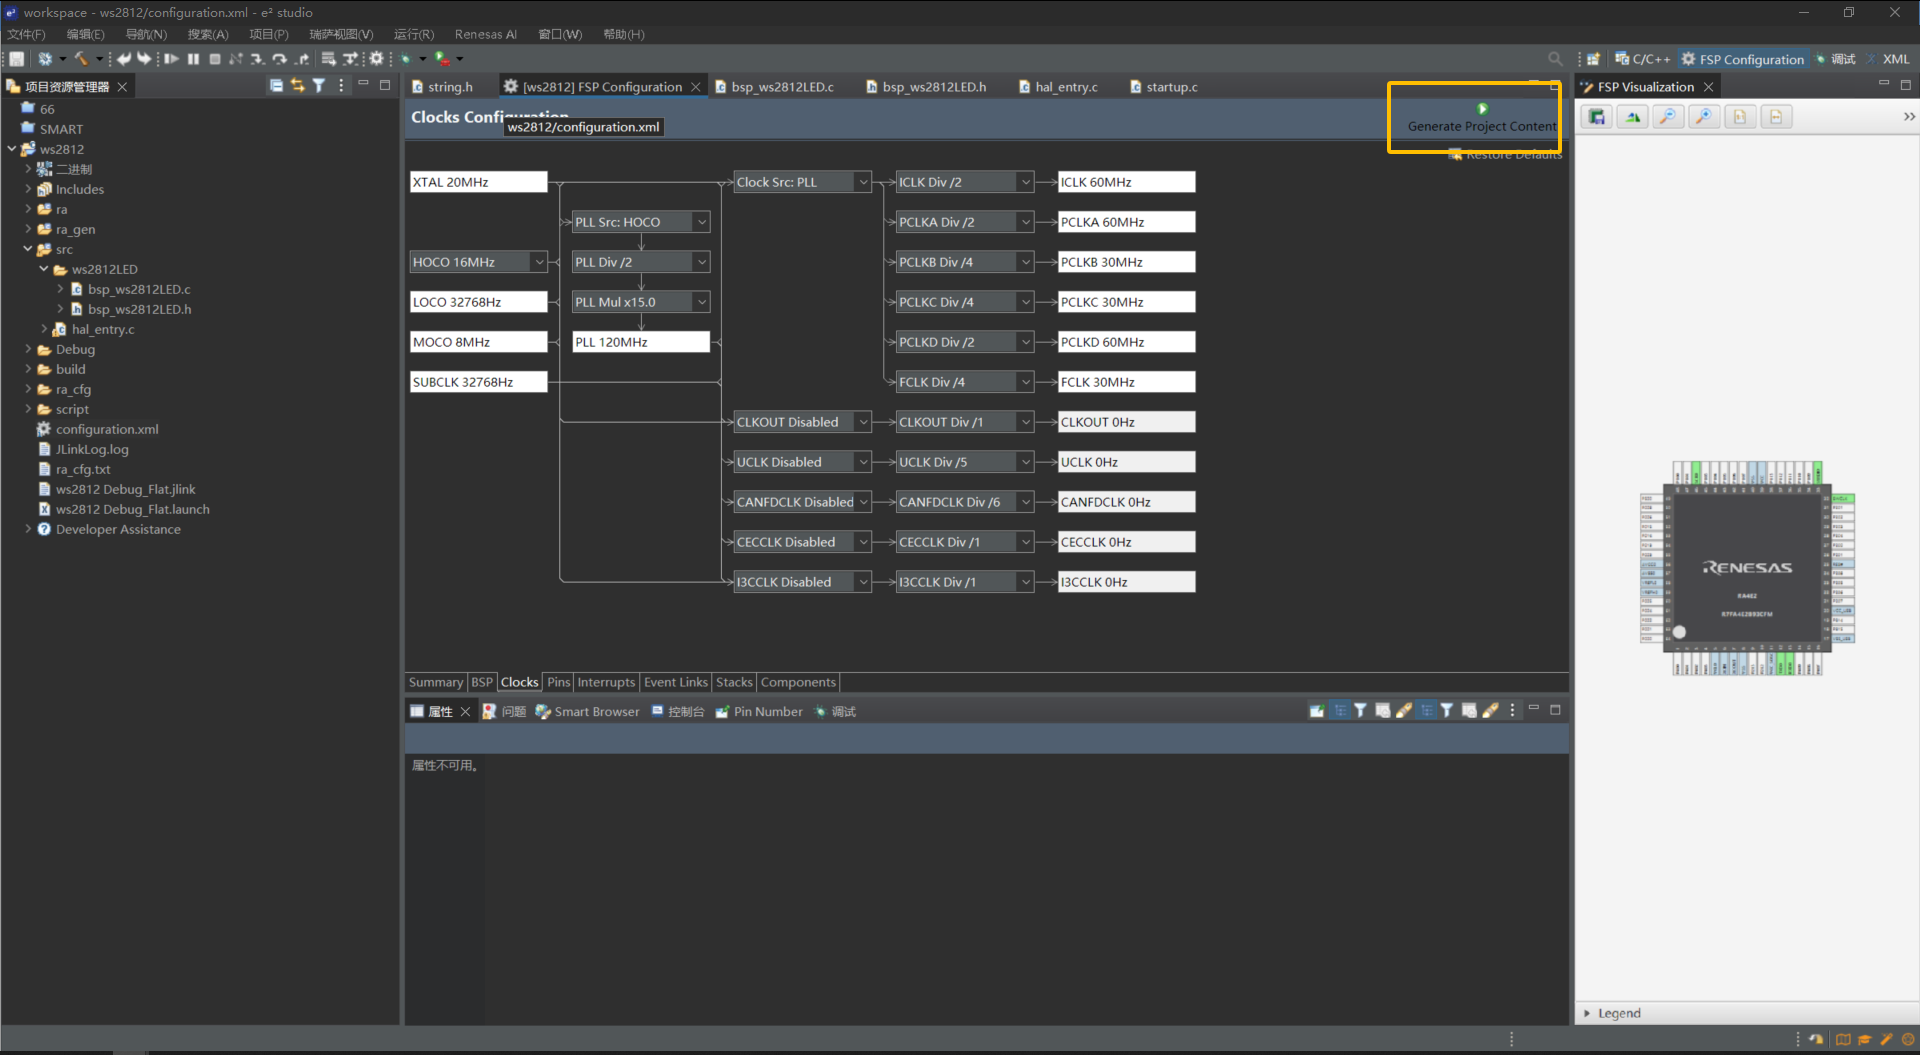Click the save image icon in FSP Visualization

(1597, 117)
